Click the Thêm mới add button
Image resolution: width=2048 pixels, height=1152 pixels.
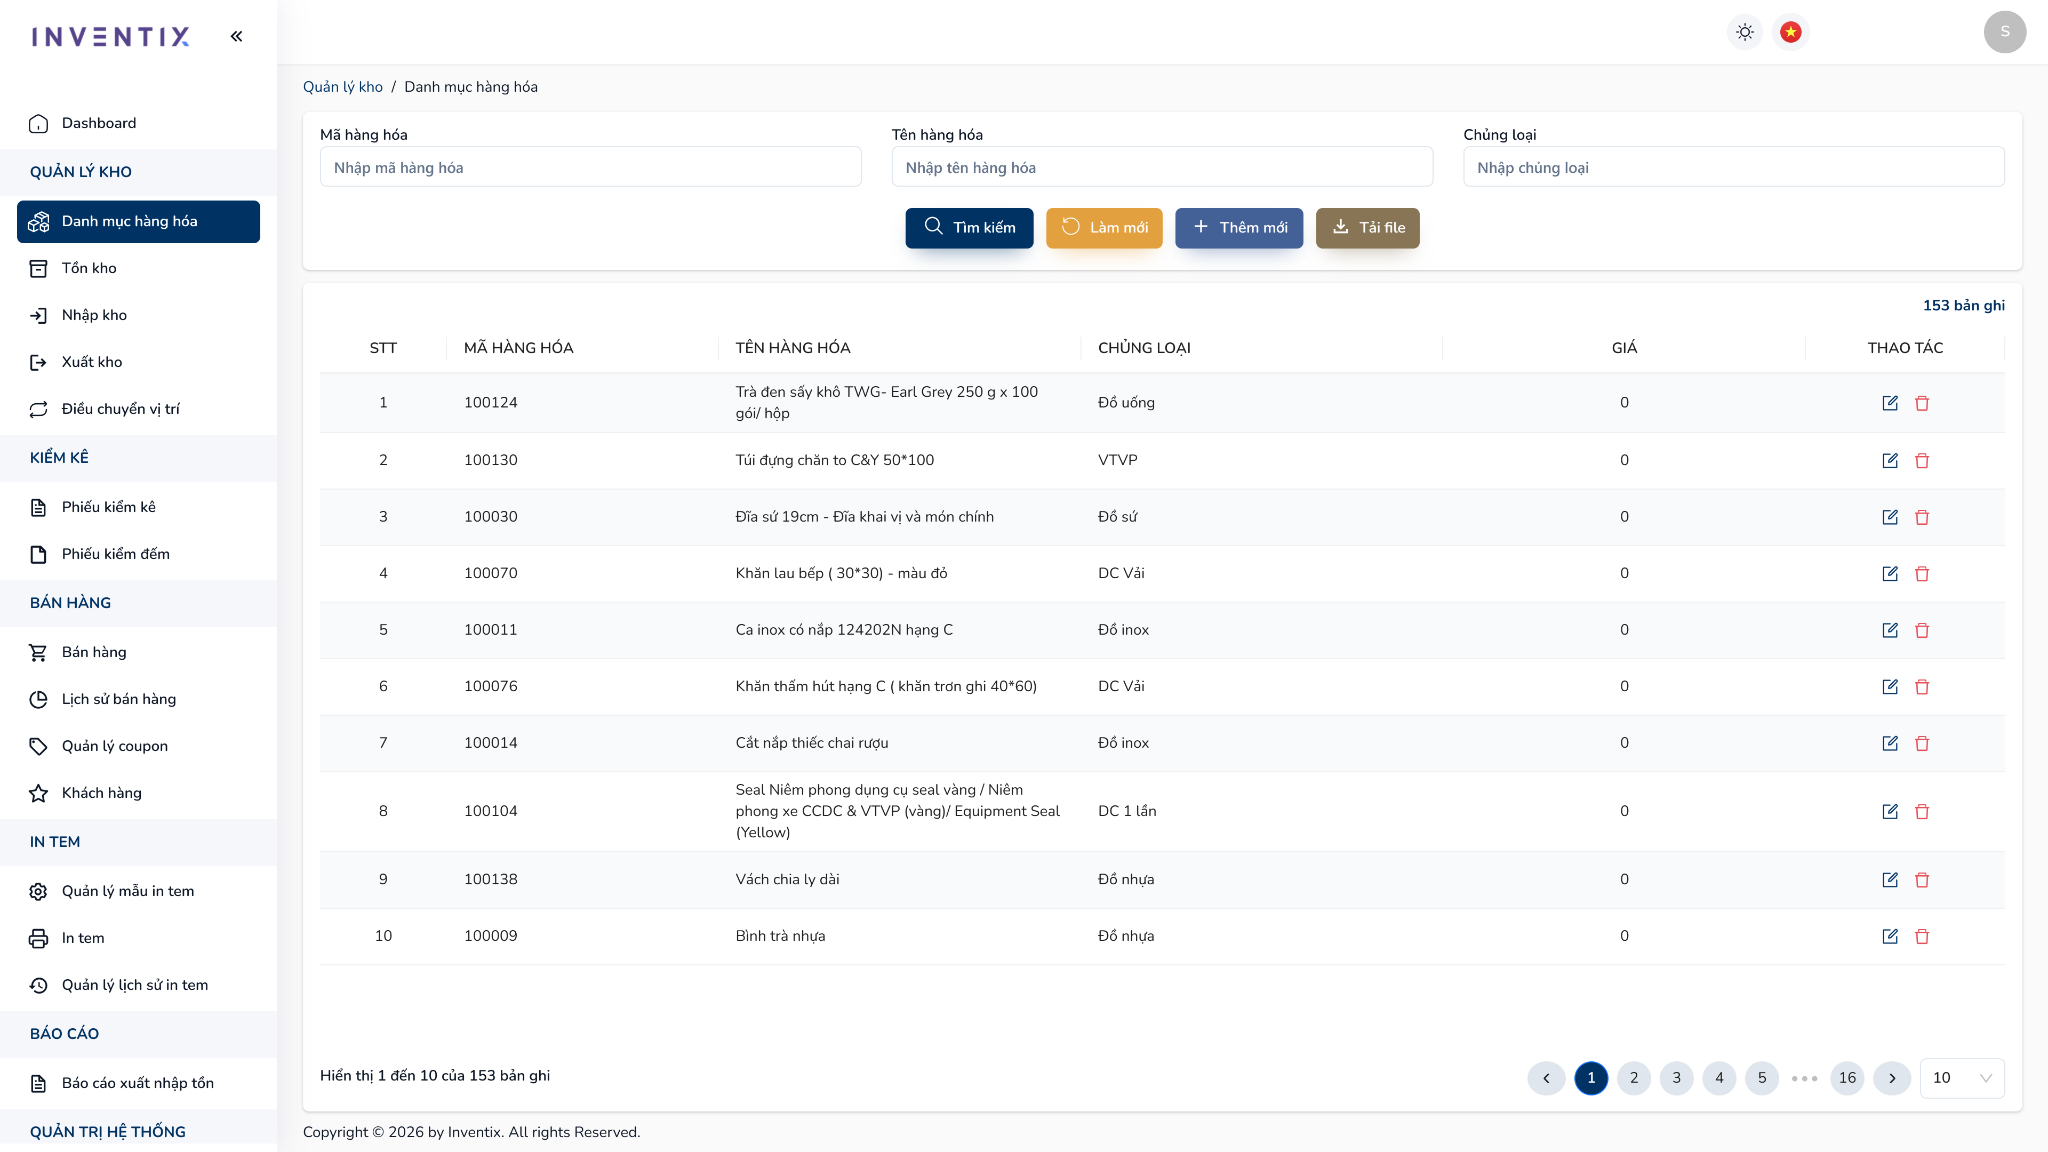pyautogui.click(x=1239, y=228)
